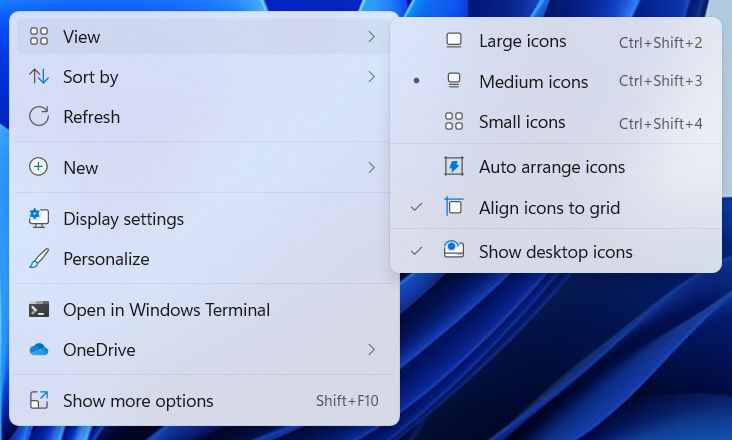Expand the New submenu chevron
This screenshot has height=440, width=732.
click(x=372, y=168)
